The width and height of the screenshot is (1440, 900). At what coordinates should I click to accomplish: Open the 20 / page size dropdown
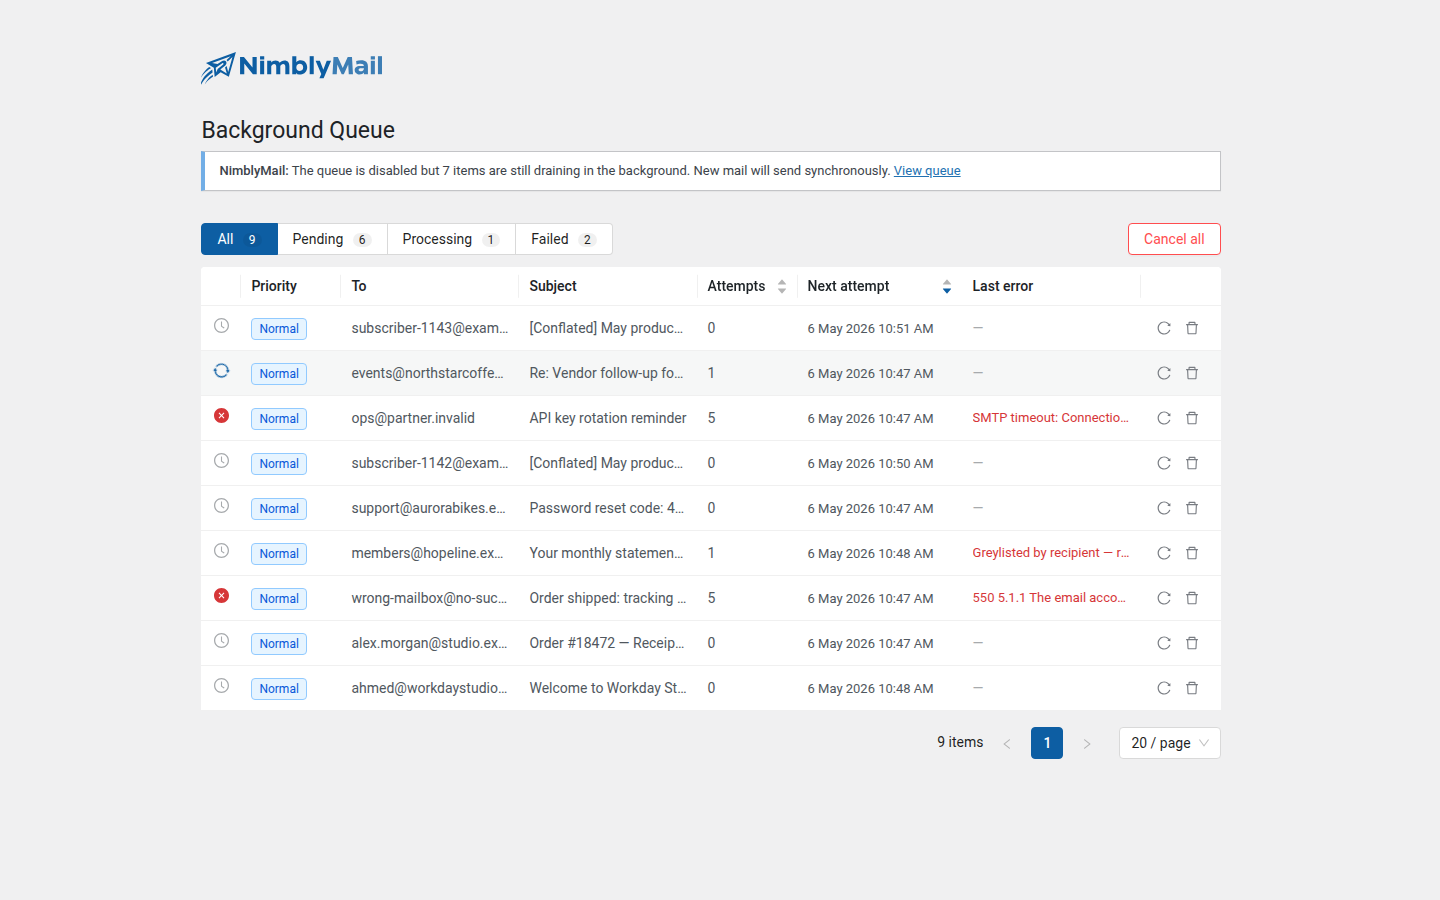tap(1170, 743)
